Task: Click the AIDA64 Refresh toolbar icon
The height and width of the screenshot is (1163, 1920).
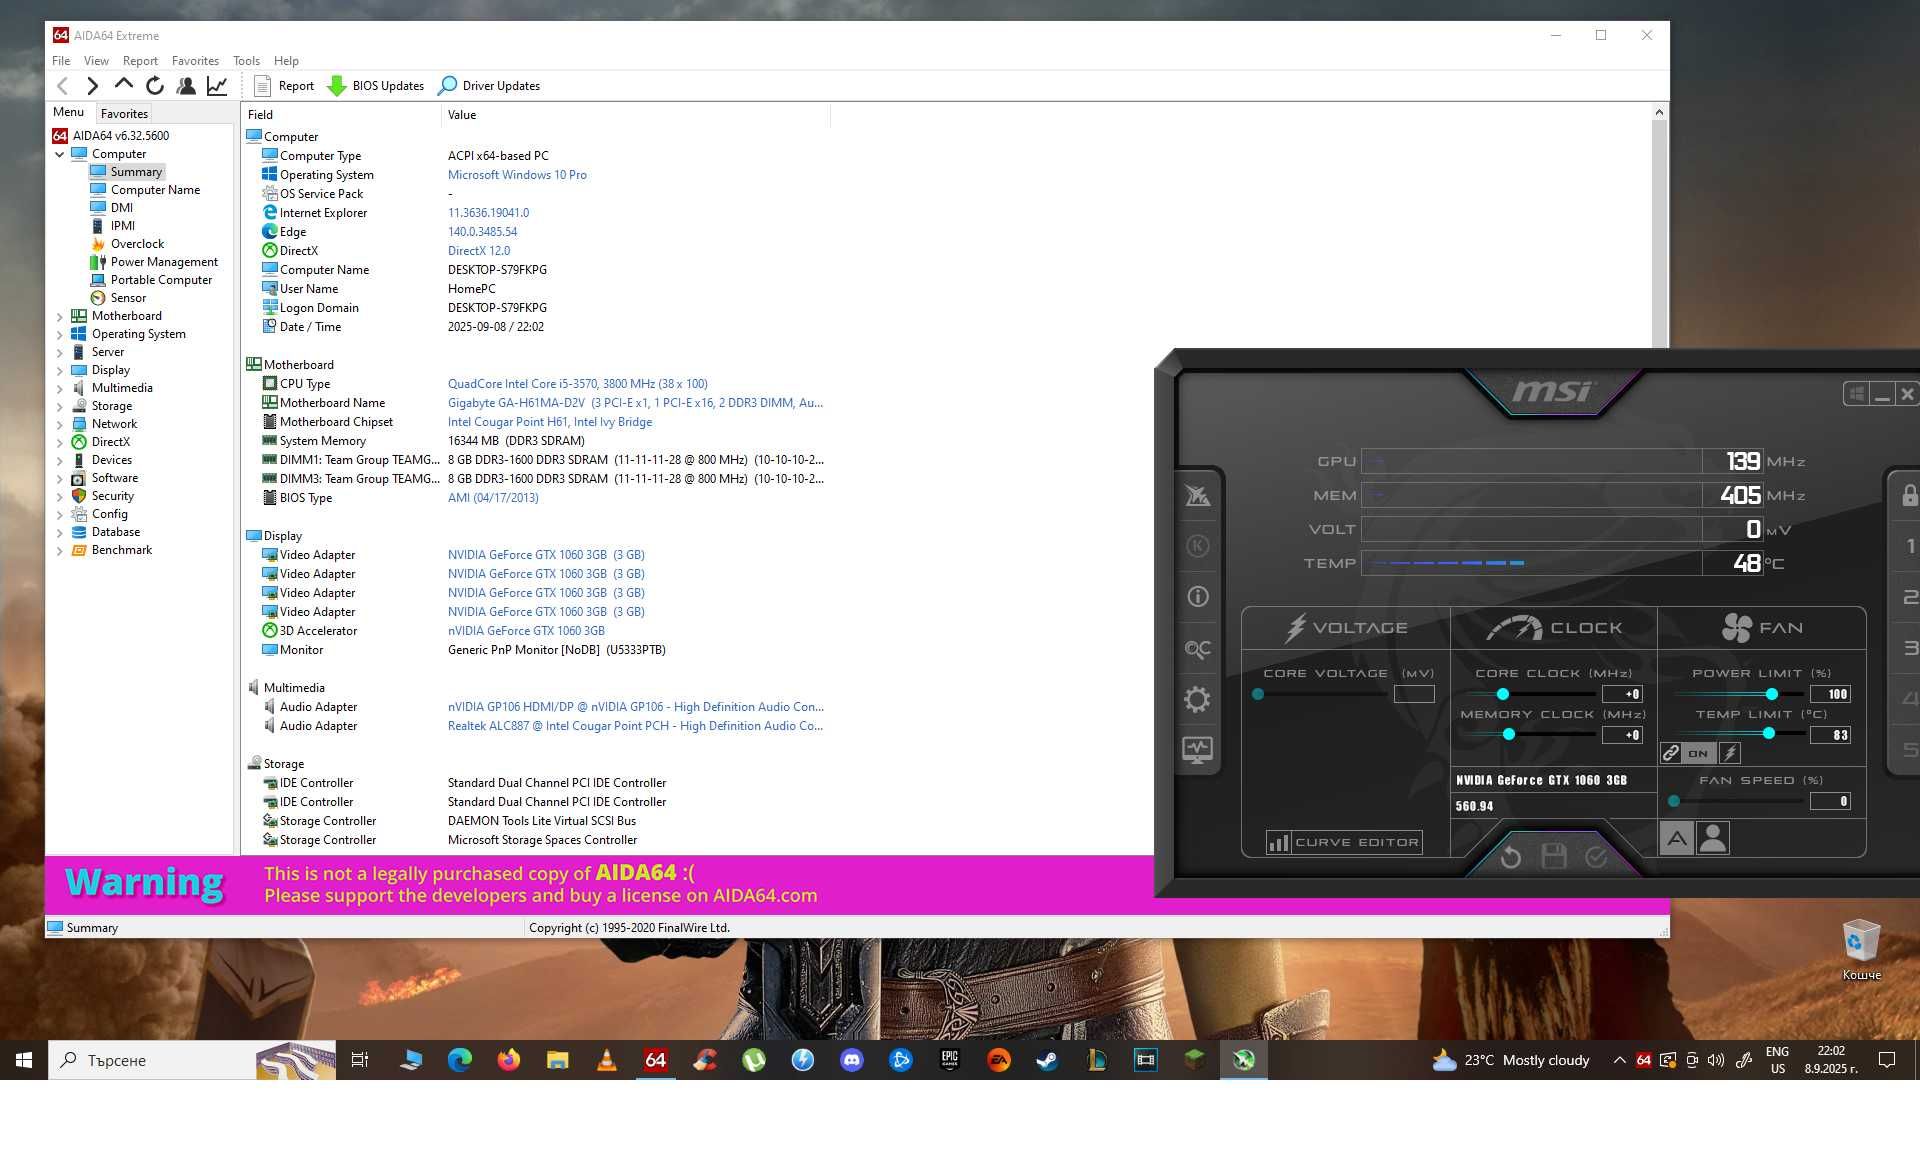Action: click(154, 86)
